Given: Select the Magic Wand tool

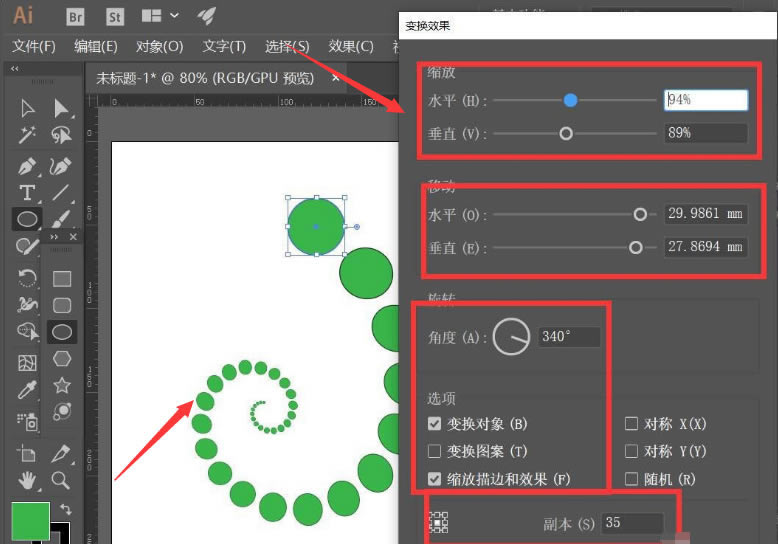Looking at the screenshot, I should pyautogui.click(x=27, y=135).
